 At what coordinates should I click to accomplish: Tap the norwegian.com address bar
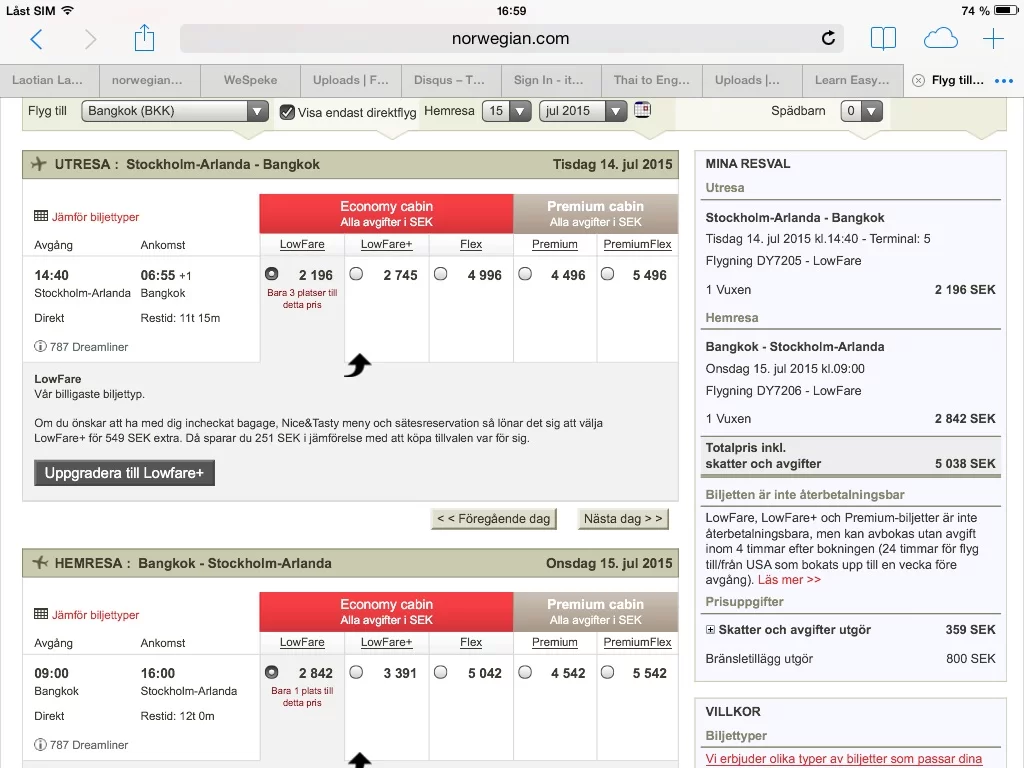click(x=510, y=39)
